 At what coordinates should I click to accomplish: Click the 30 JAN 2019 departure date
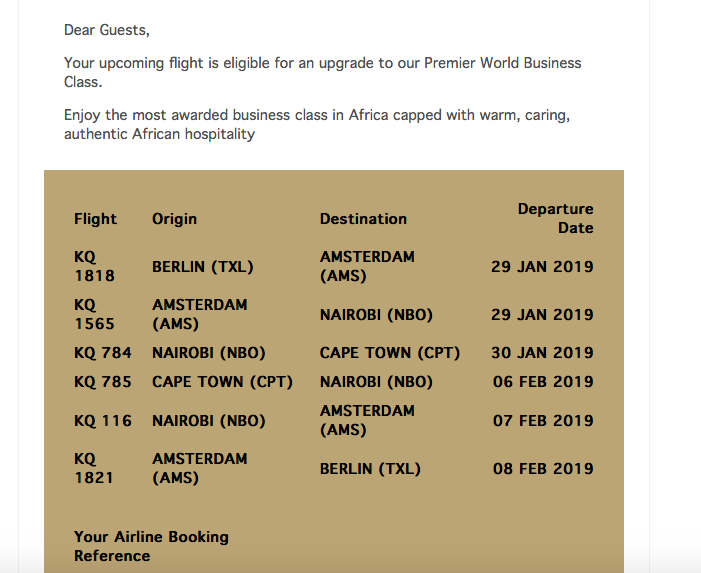click(x=542, y=353)
